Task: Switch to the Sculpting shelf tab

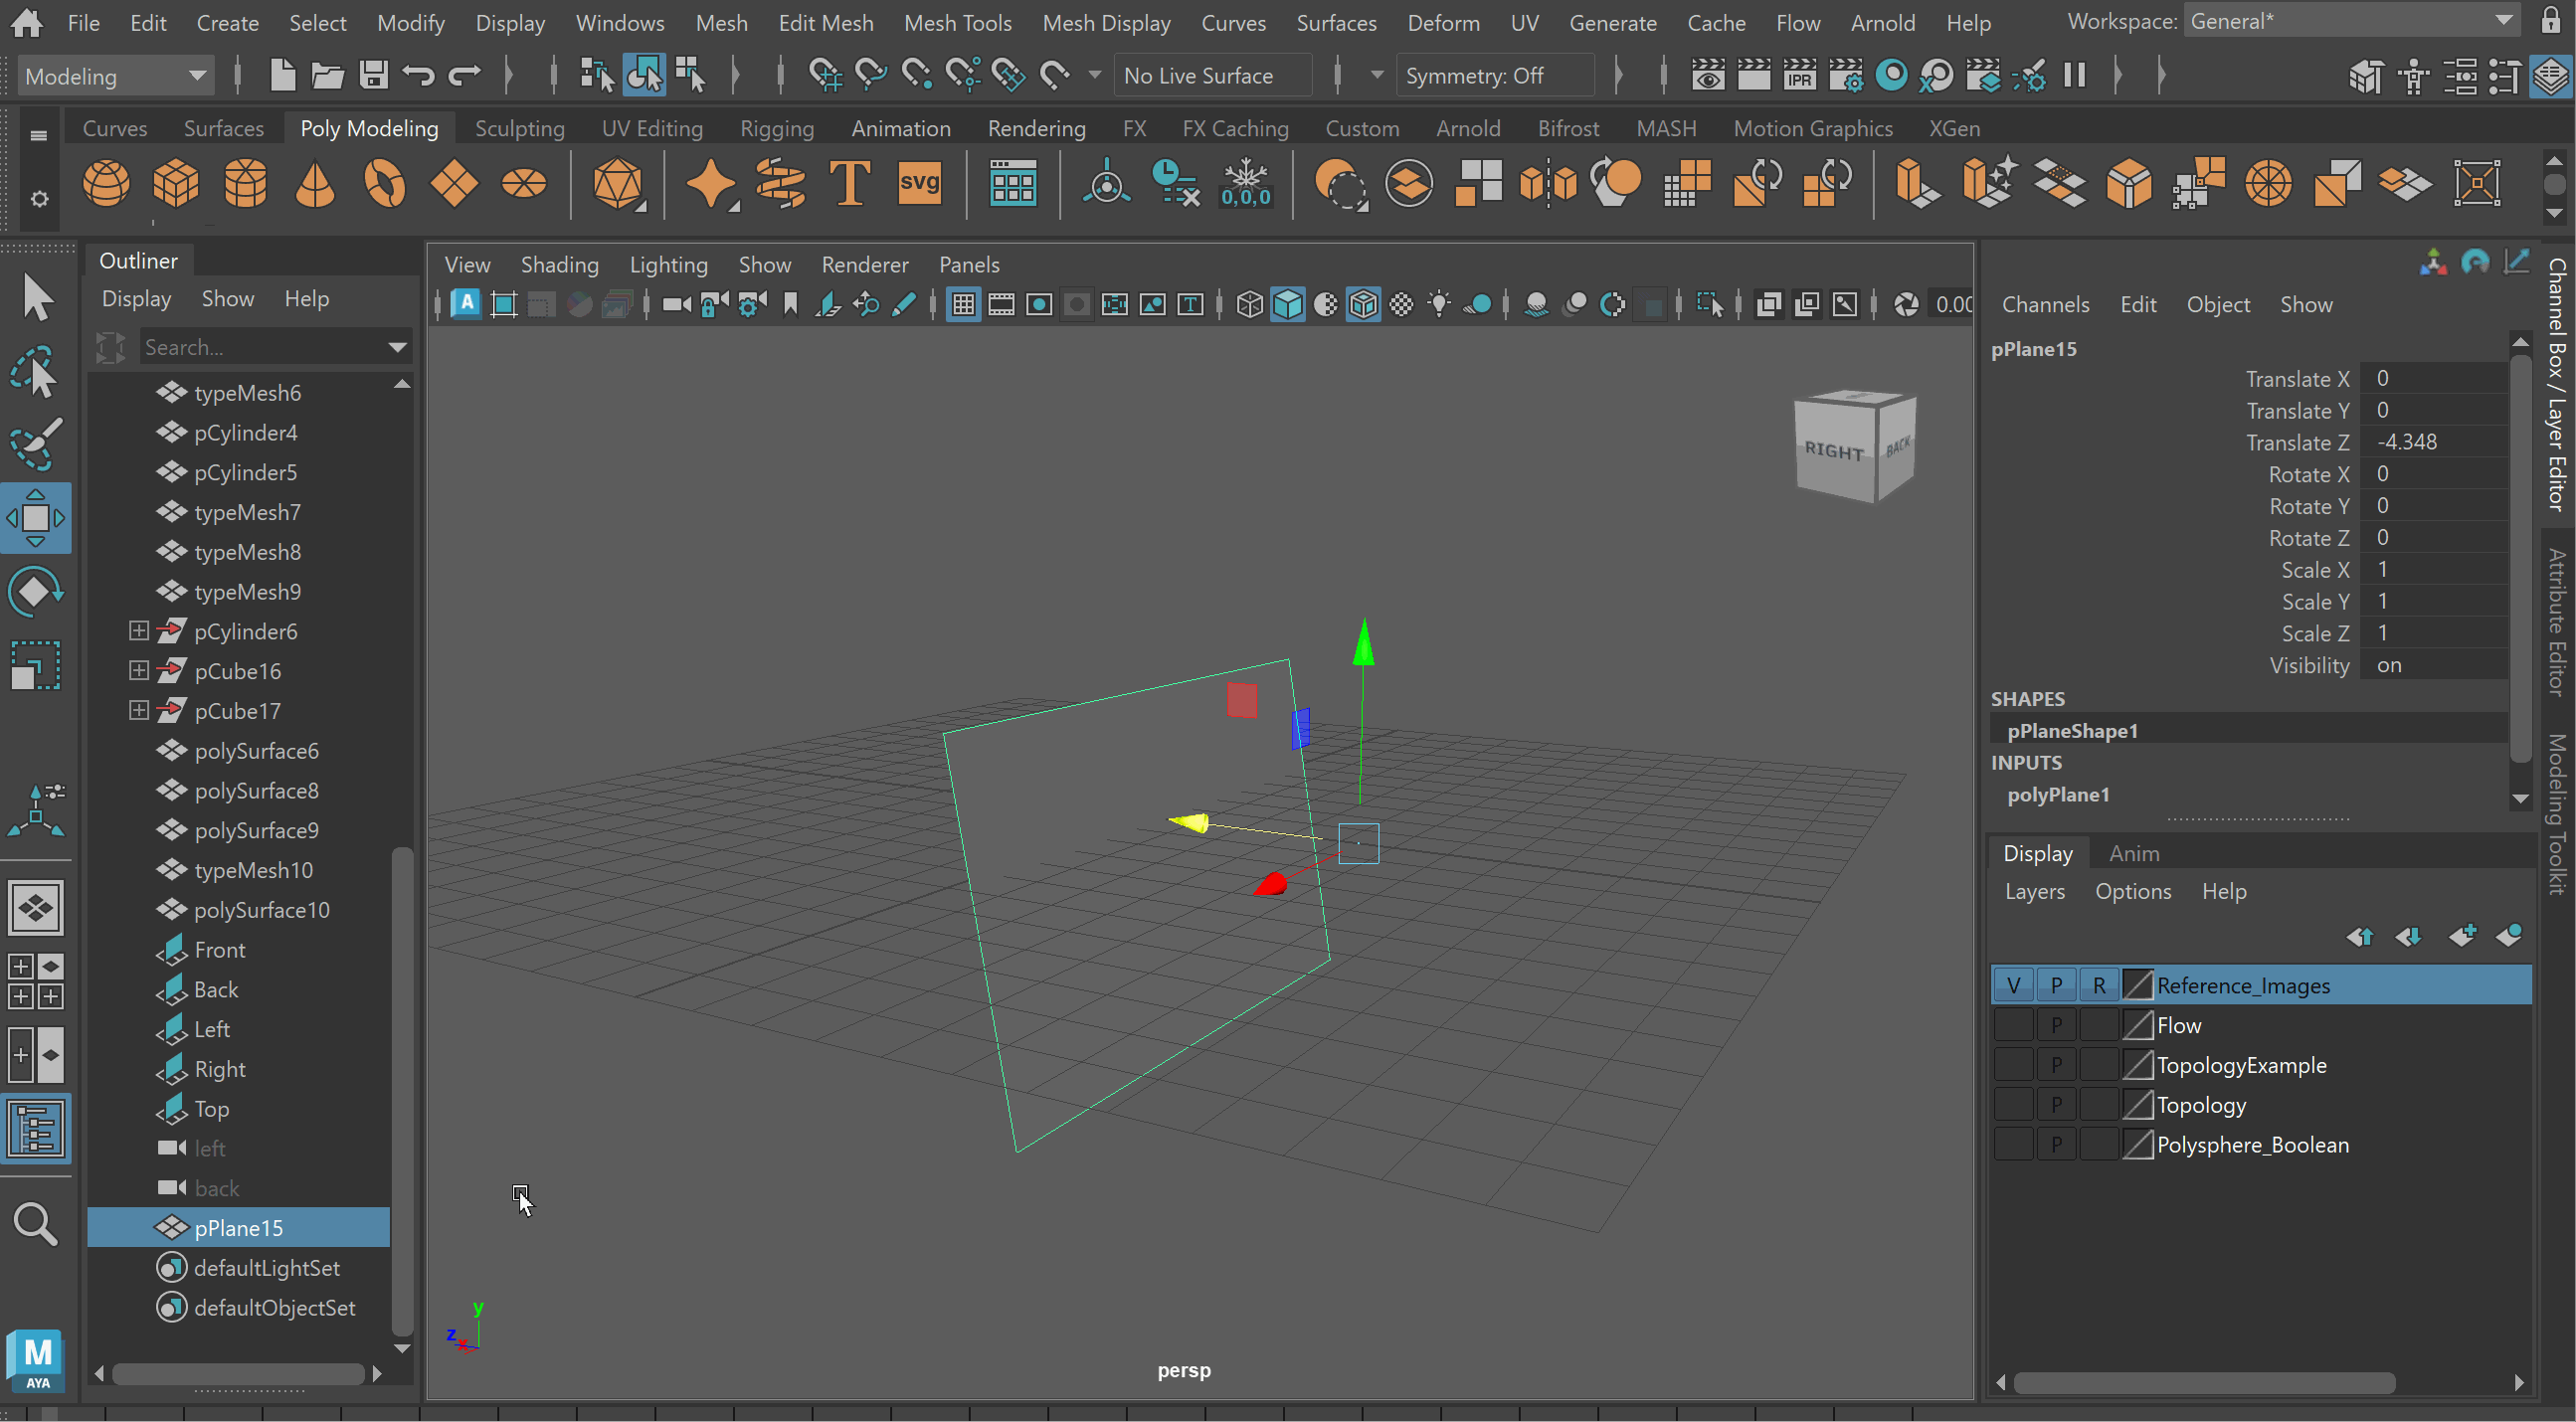Action: click(519, 129)
